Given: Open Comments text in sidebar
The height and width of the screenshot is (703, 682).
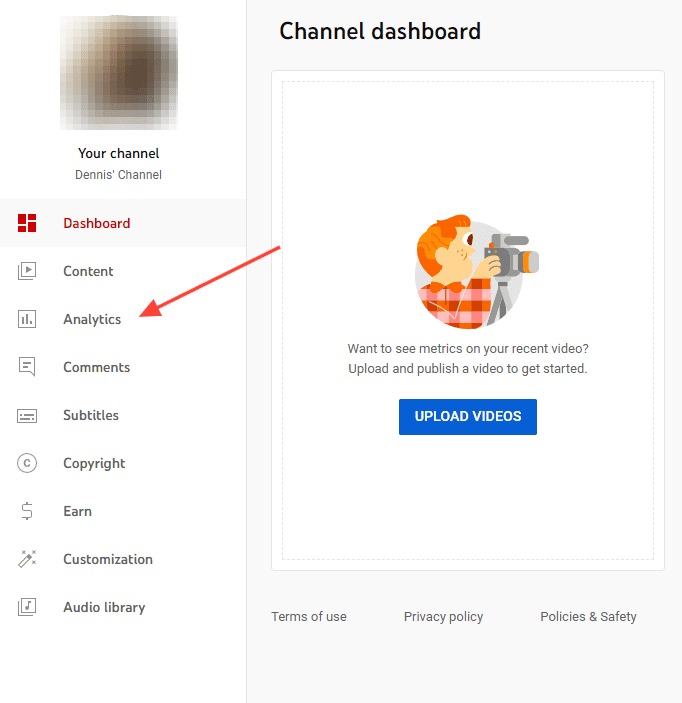Looking at the screenshot, I should tap(97, 367).
